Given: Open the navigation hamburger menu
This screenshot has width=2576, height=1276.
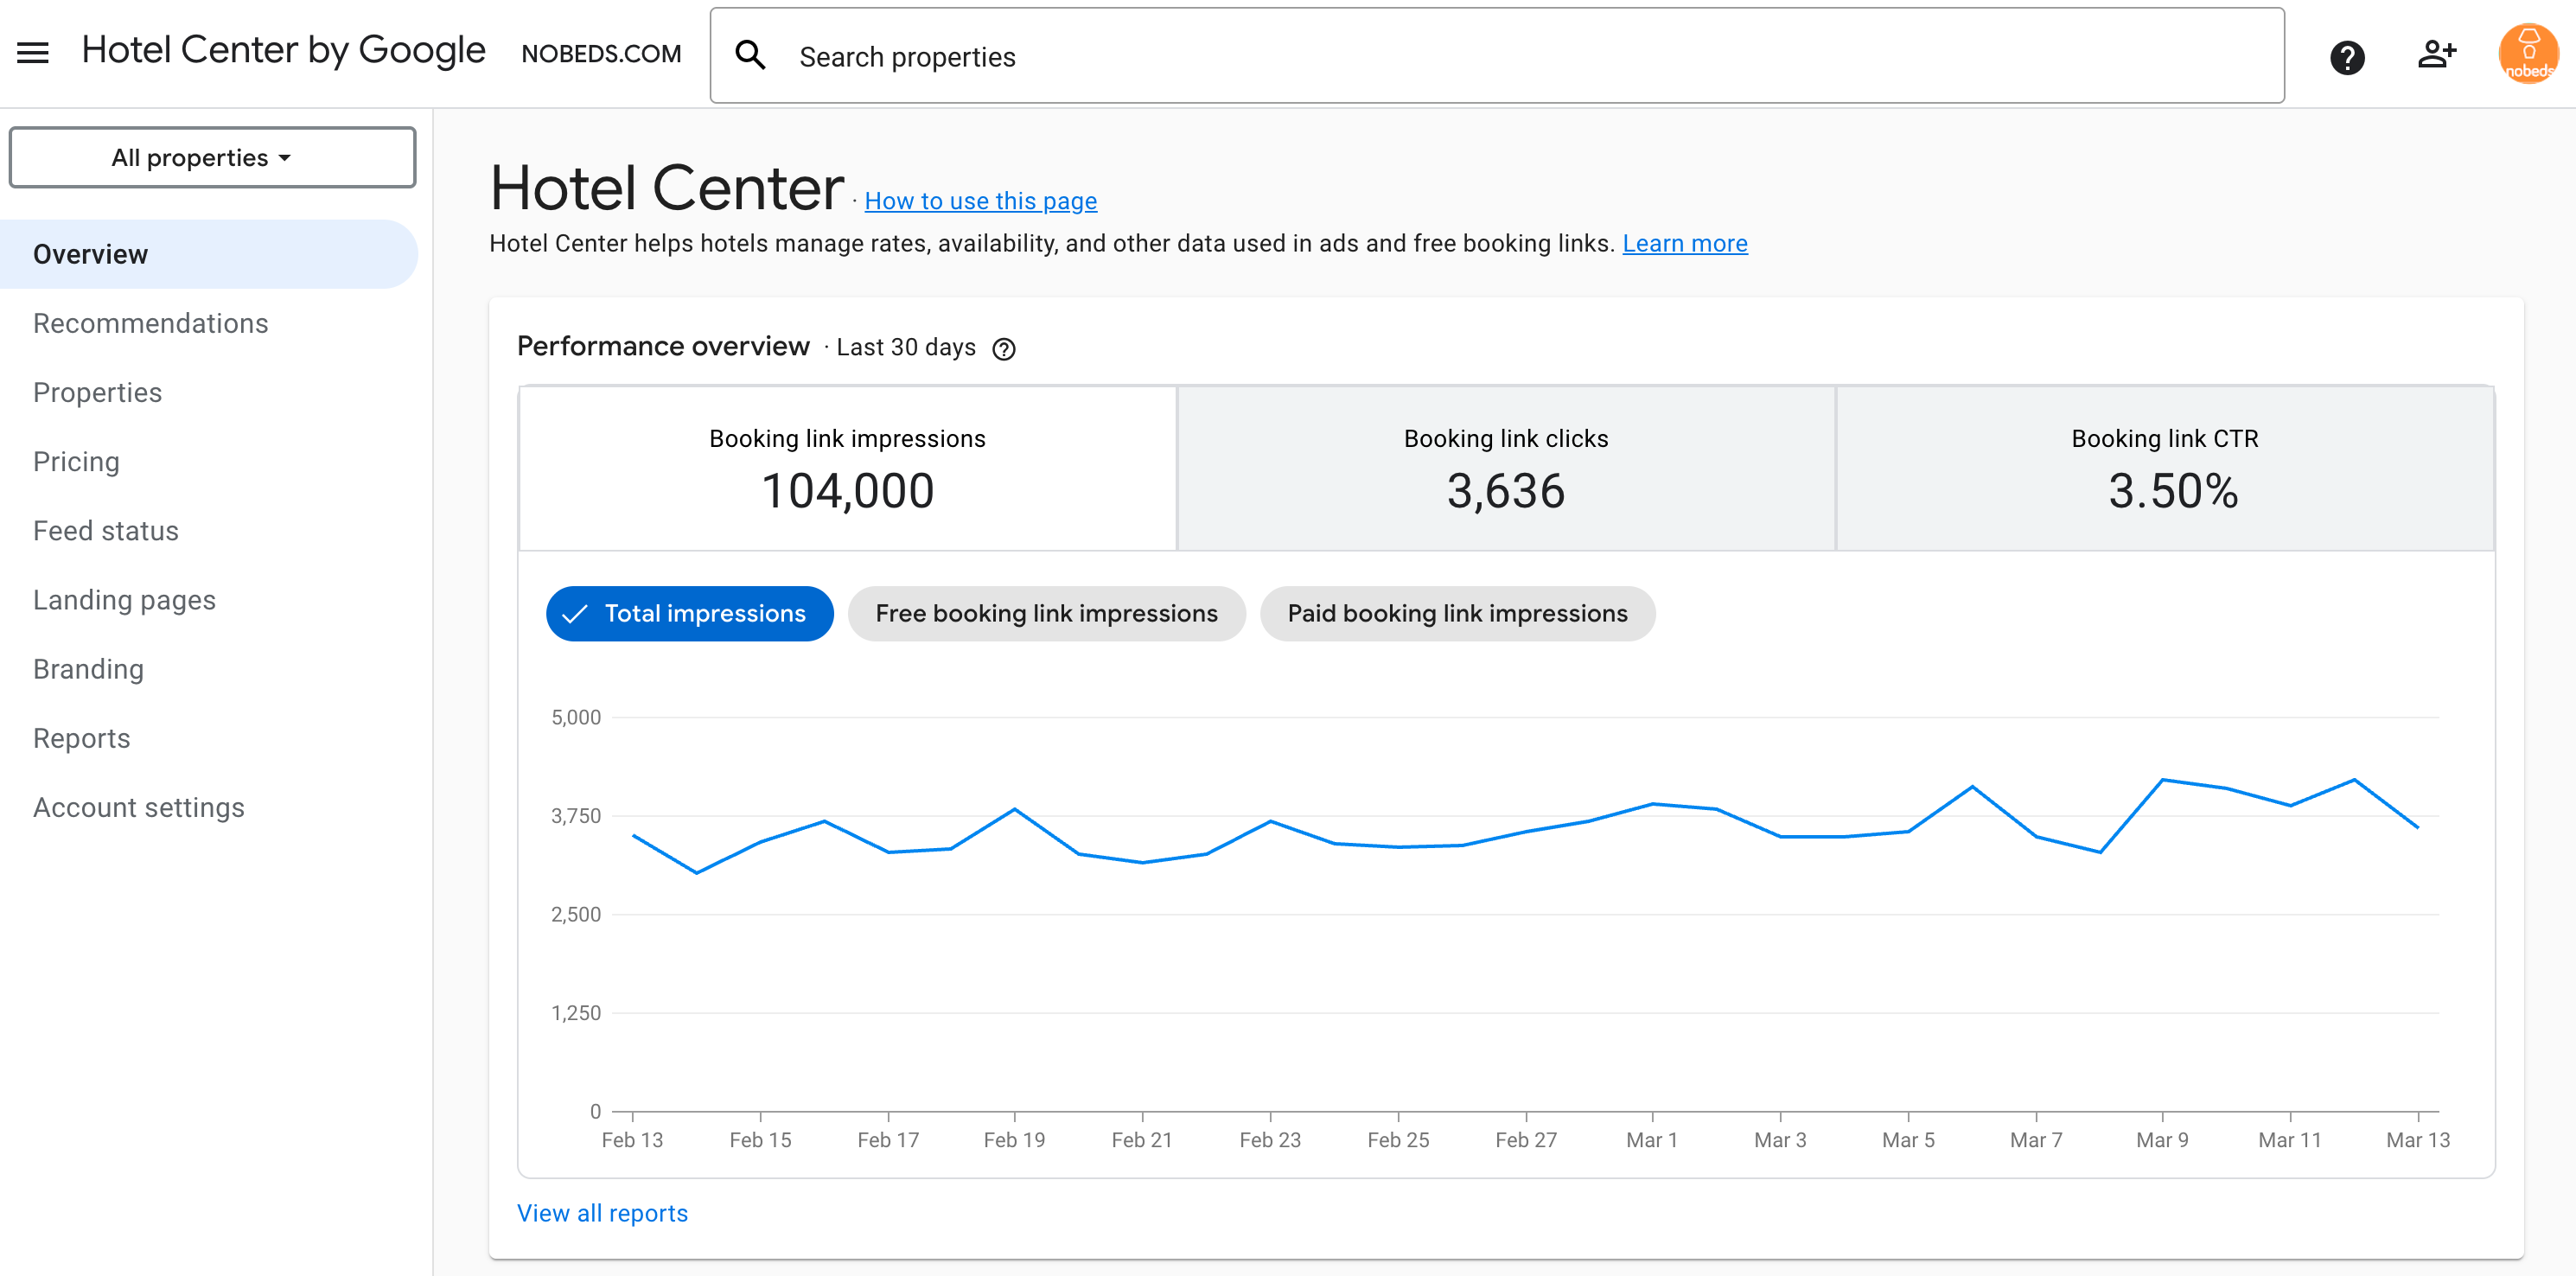Looking at the screenshot, I should coord(32,52).
